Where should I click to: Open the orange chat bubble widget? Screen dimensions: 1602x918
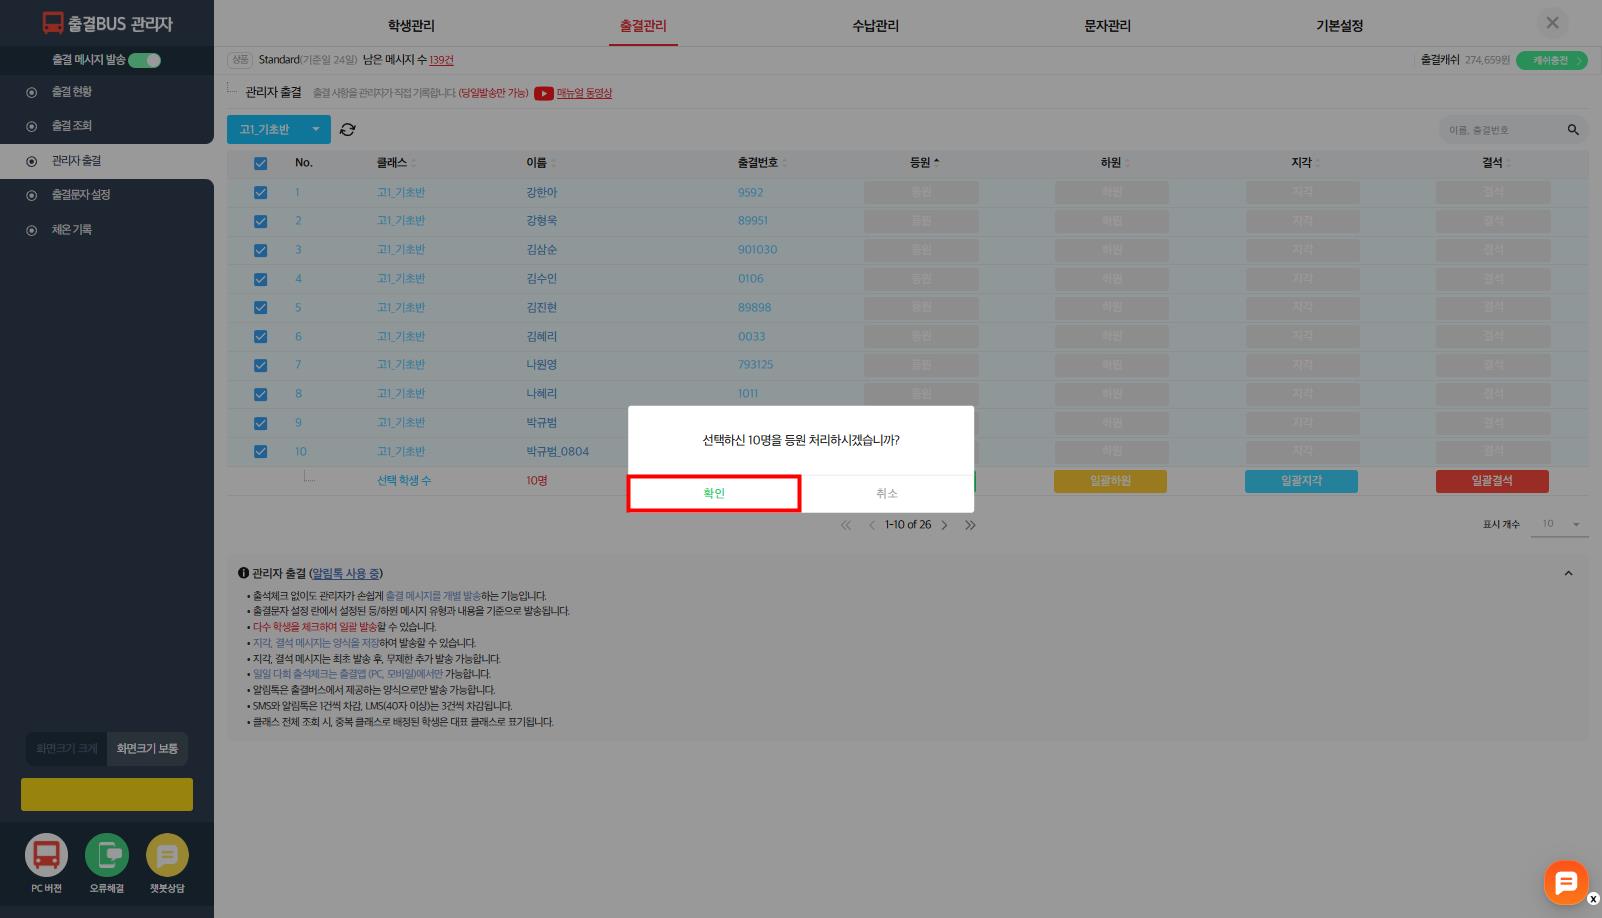pos(1566,881)
